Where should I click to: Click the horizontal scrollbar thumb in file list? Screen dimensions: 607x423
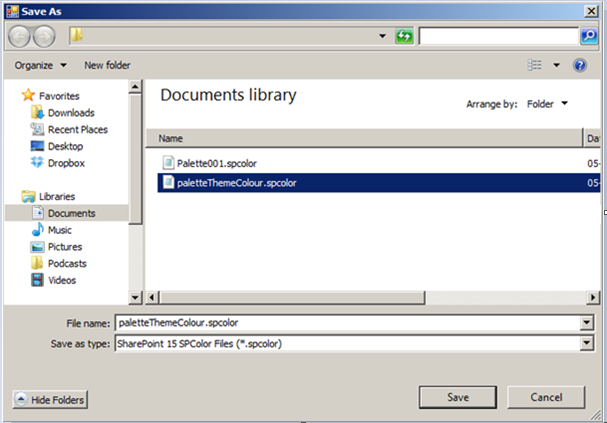click(292, 298)
